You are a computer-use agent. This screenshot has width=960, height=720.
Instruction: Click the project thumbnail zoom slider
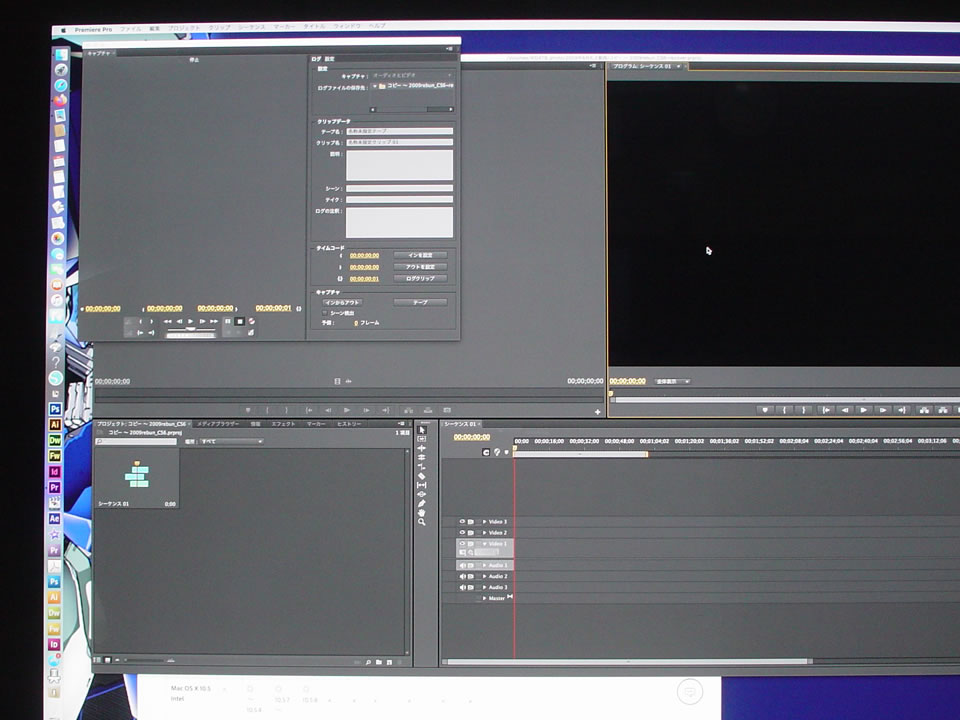(x=150, y=661)
